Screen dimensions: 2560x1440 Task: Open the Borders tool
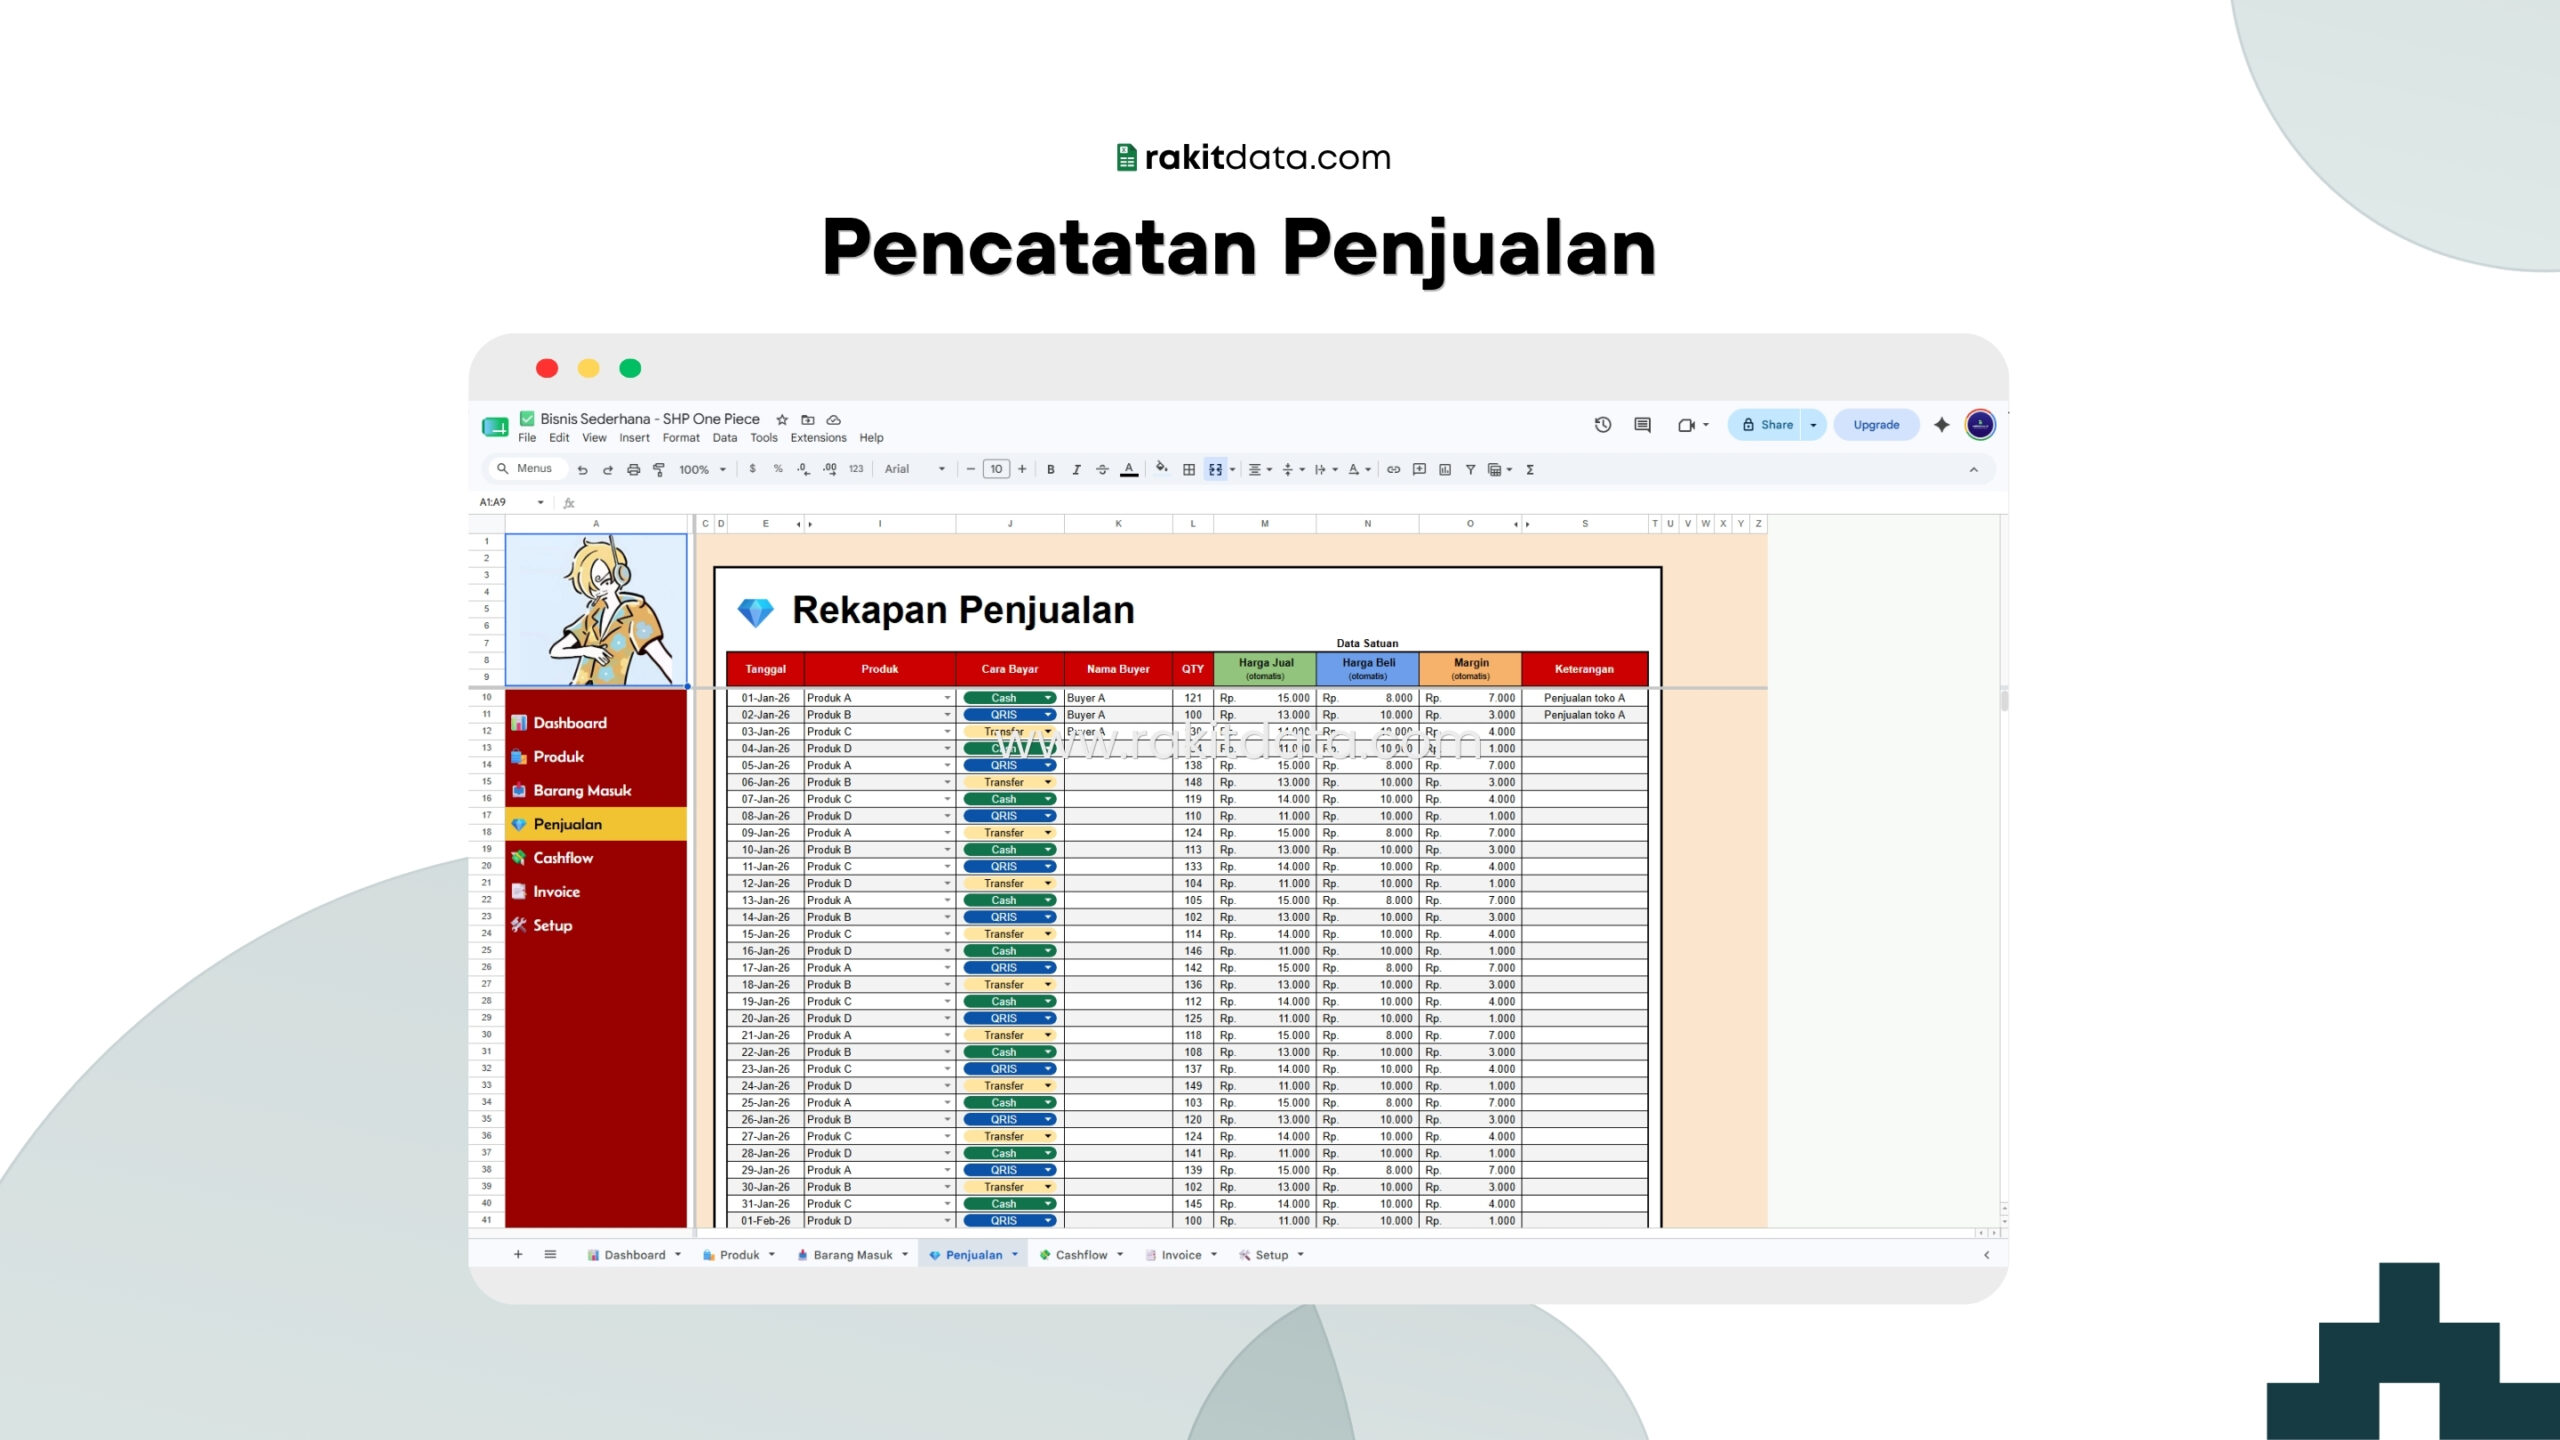coord(1189,469)
